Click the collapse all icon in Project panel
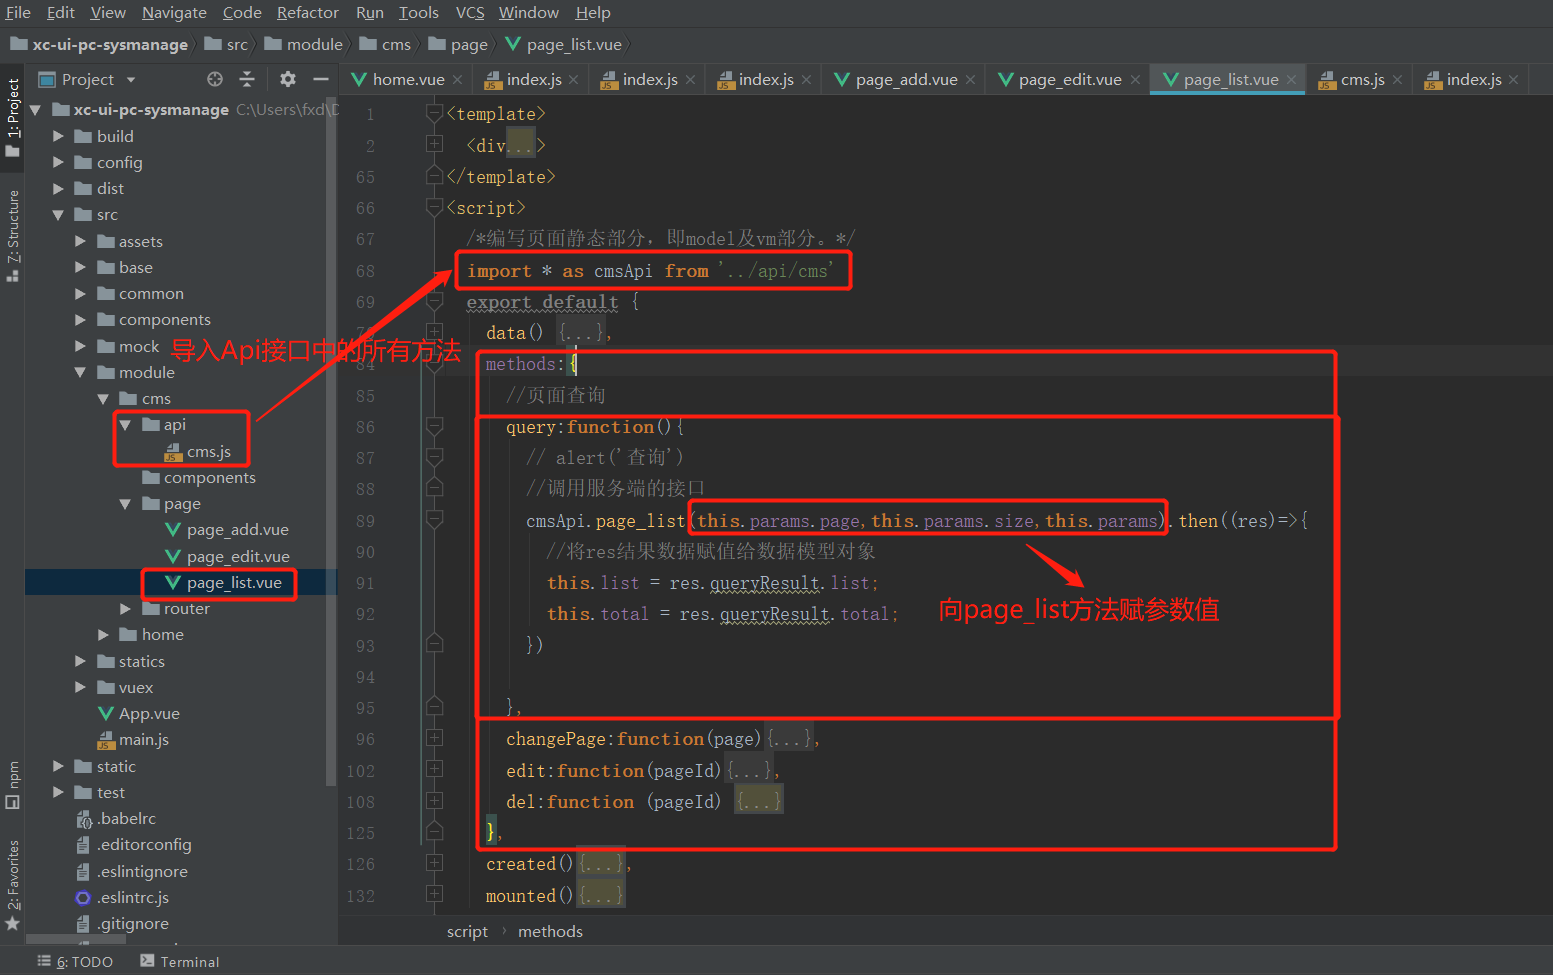1553x975 pixels. pyautogui.click(x=247, y=79)
